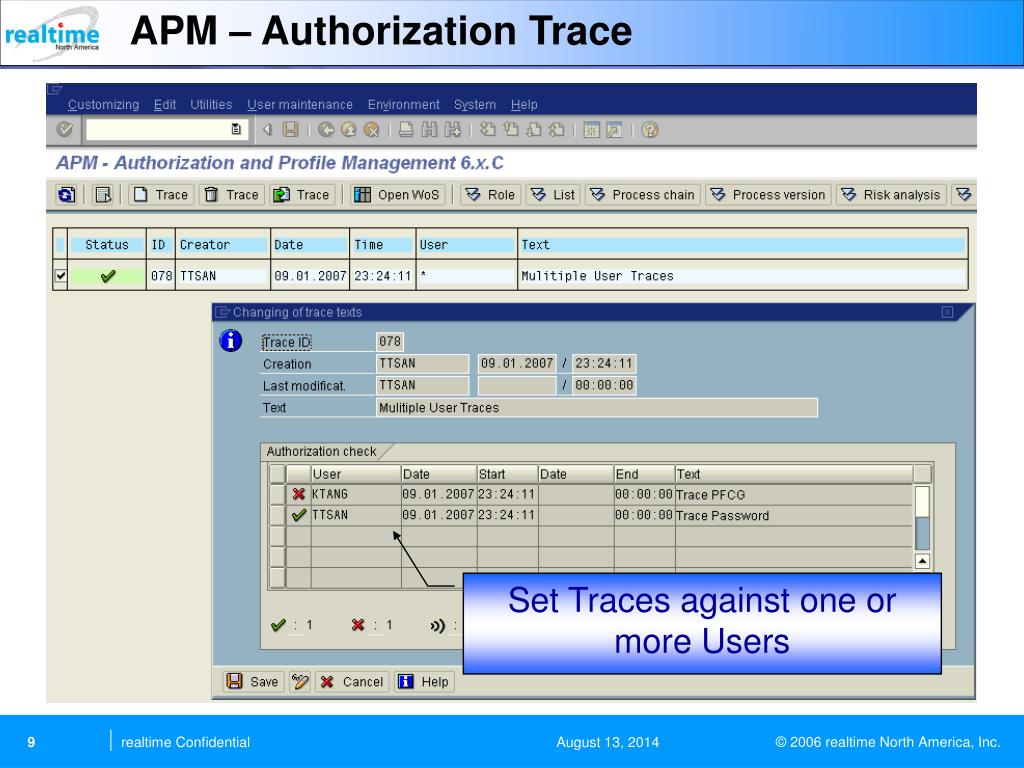Click the red X status icon for KTANG

point(298,494)
